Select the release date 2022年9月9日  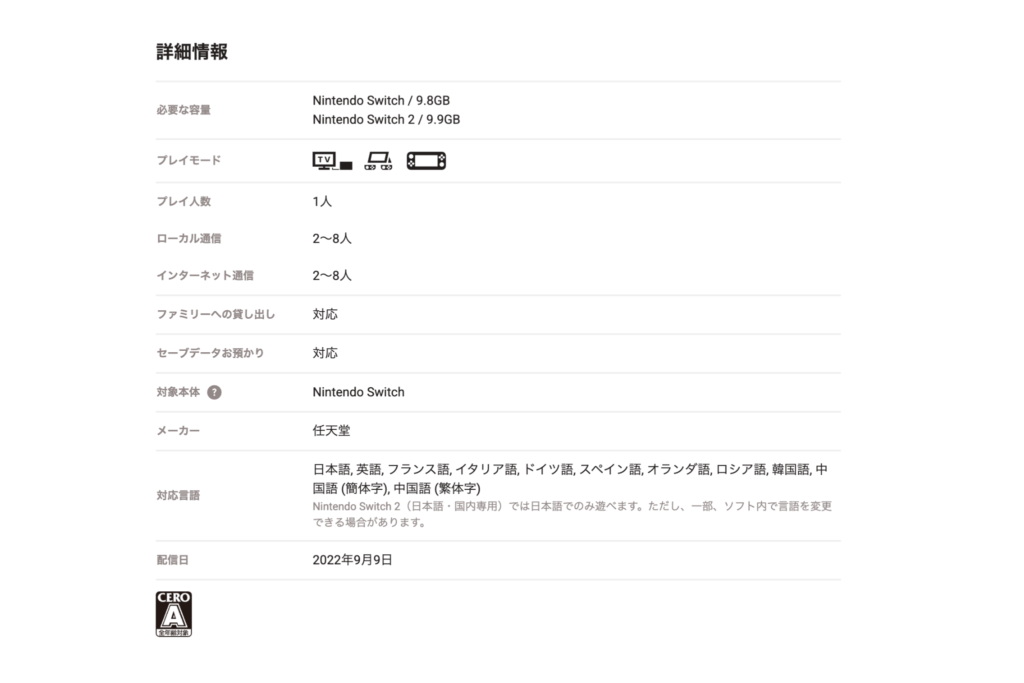(353, 560)
